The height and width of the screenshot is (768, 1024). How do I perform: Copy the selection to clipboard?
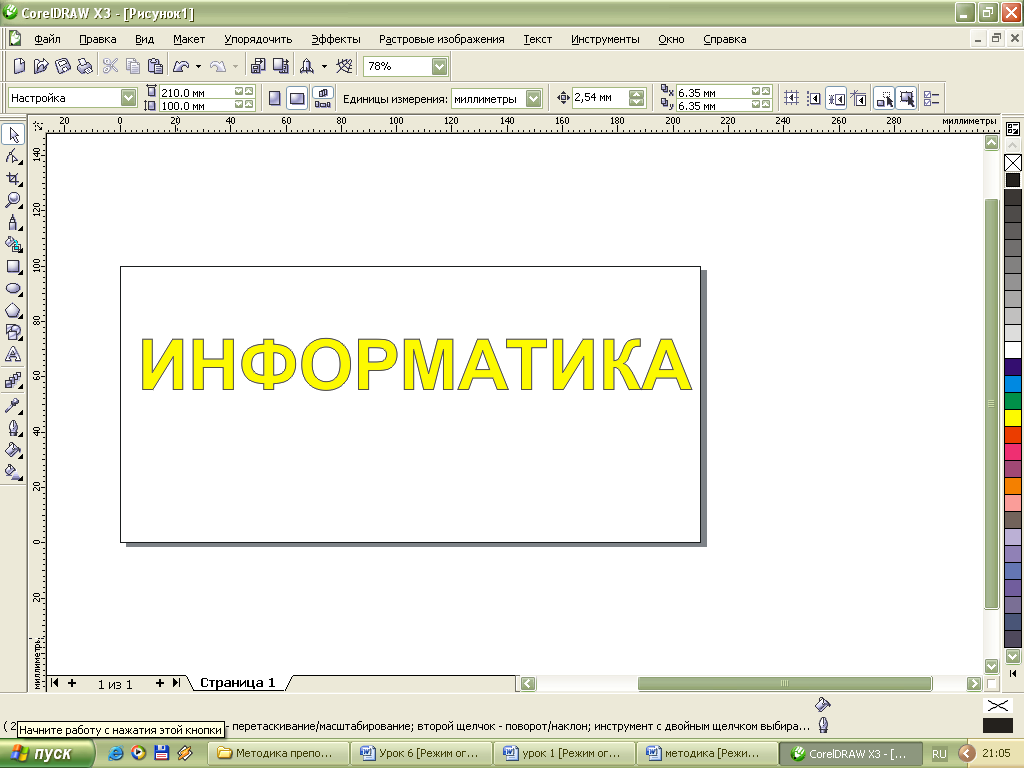coord(133,66)
